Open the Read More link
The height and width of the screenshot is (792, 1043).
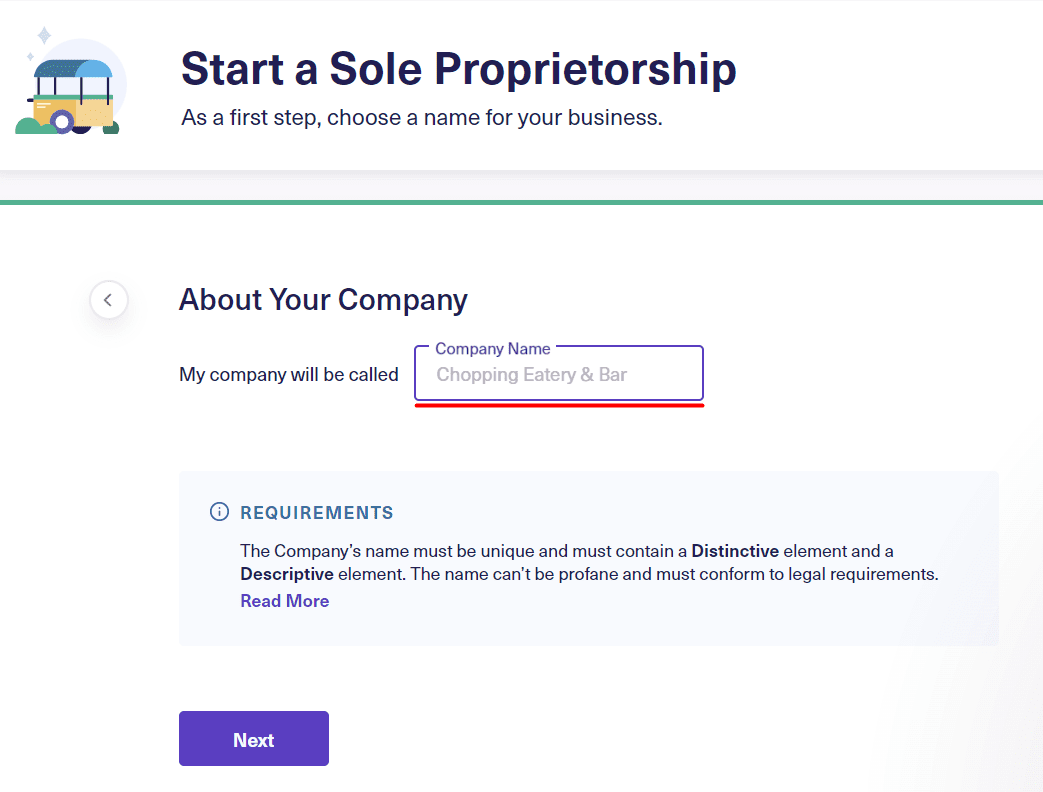(285, 600)
